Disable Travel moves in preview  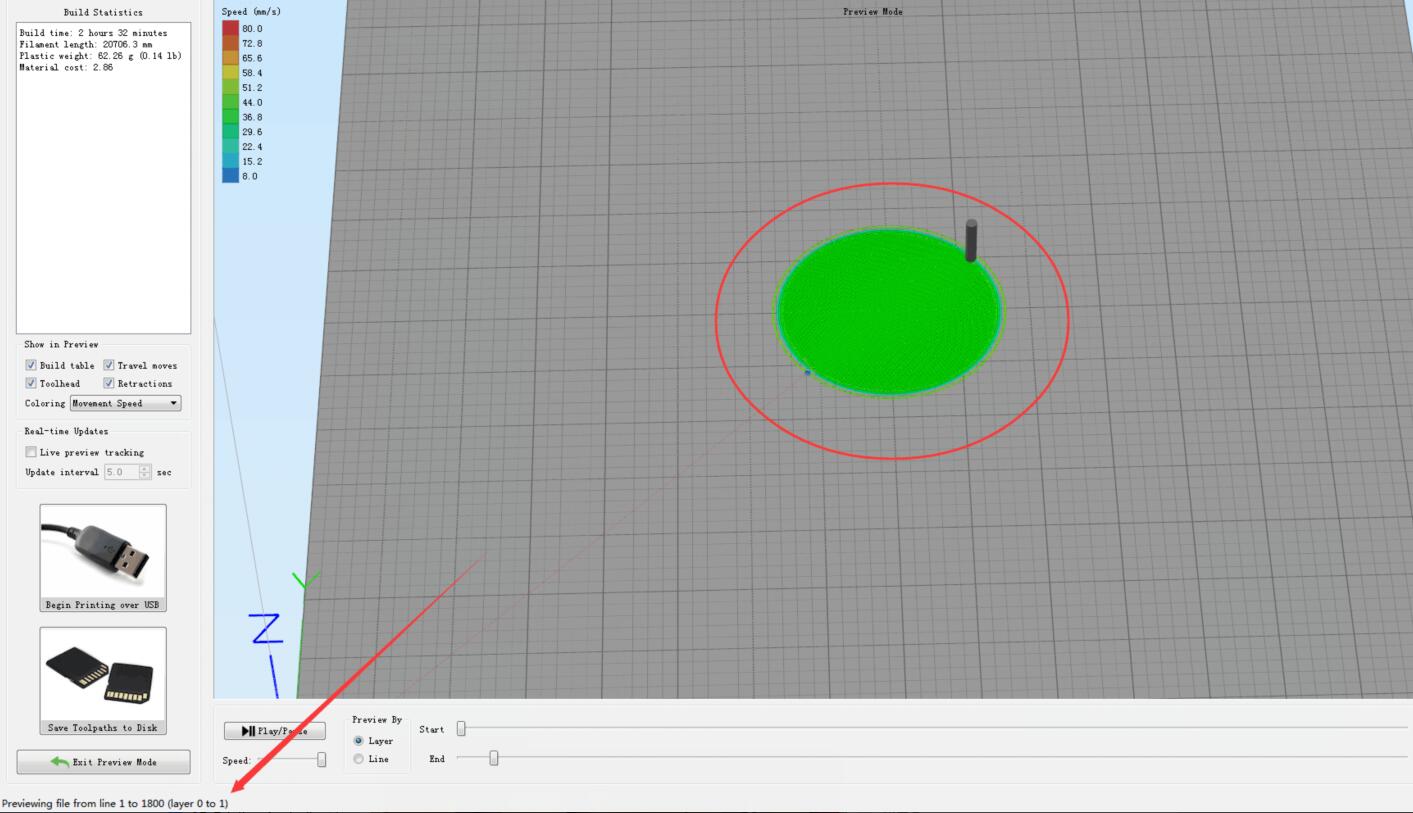(109, 366)
